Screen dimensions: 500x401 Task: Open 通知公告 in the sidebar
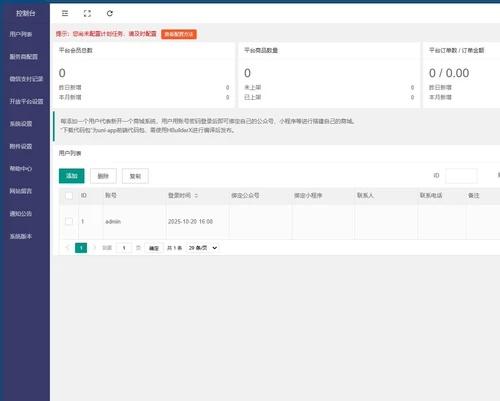21,214
